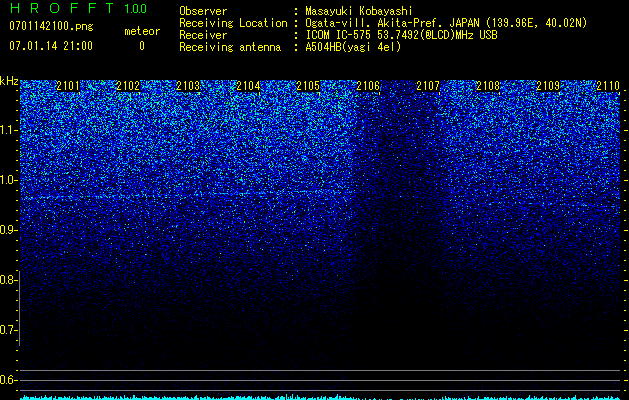Click the observer name Masayuki Kobayashi
Screen dimensions: 629x400
point(359,11)
